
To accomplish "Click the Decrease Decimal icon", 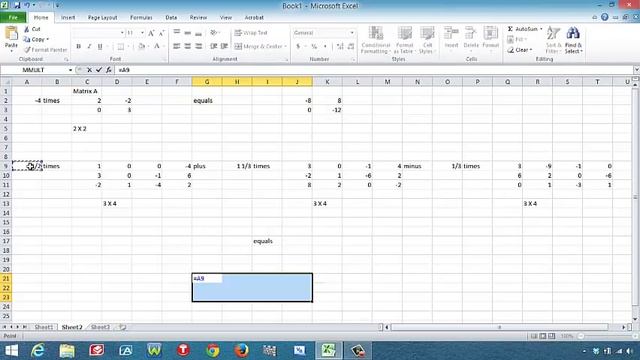I will 351,47.
